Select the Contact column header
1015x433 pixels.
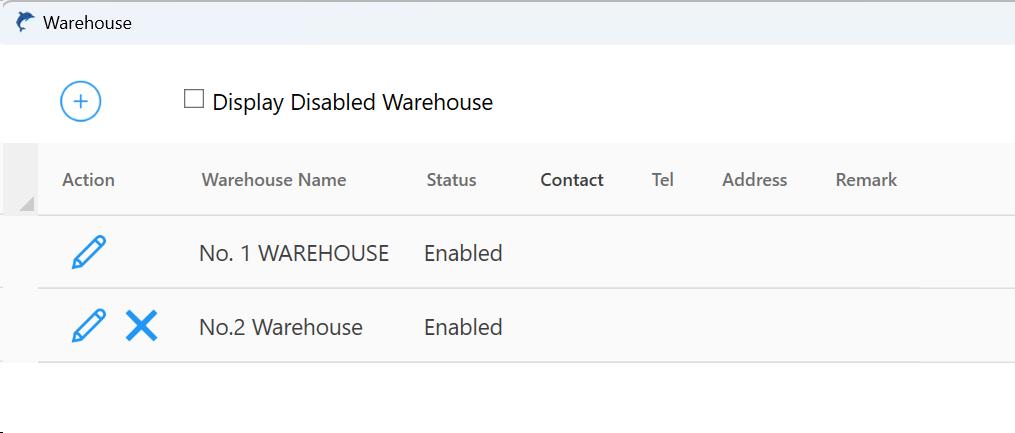pyautogui.click(x=572, y=180)
